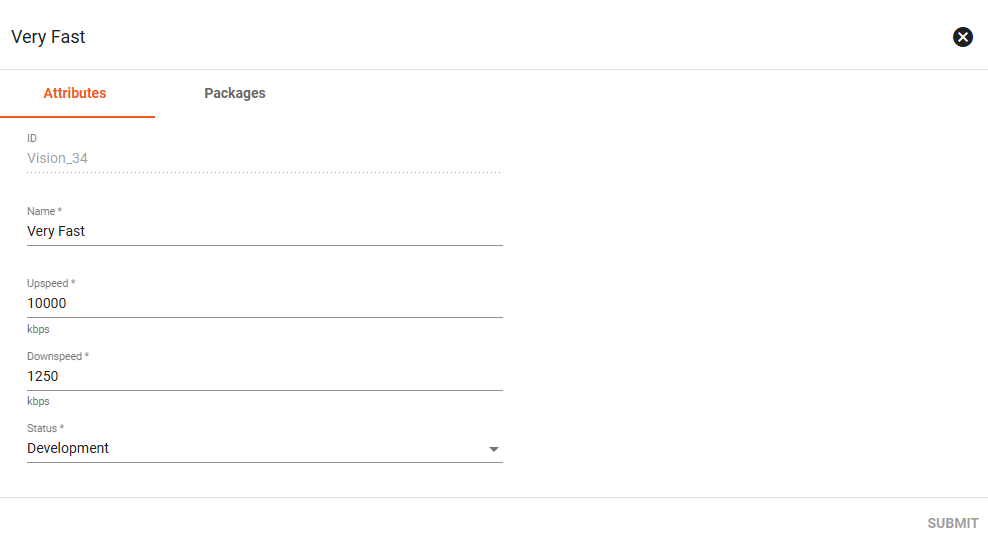Expand Status options via the arrow icon
Image resolution: width=988 pixels, height=538 pixels.
click(x=494, y=449)
